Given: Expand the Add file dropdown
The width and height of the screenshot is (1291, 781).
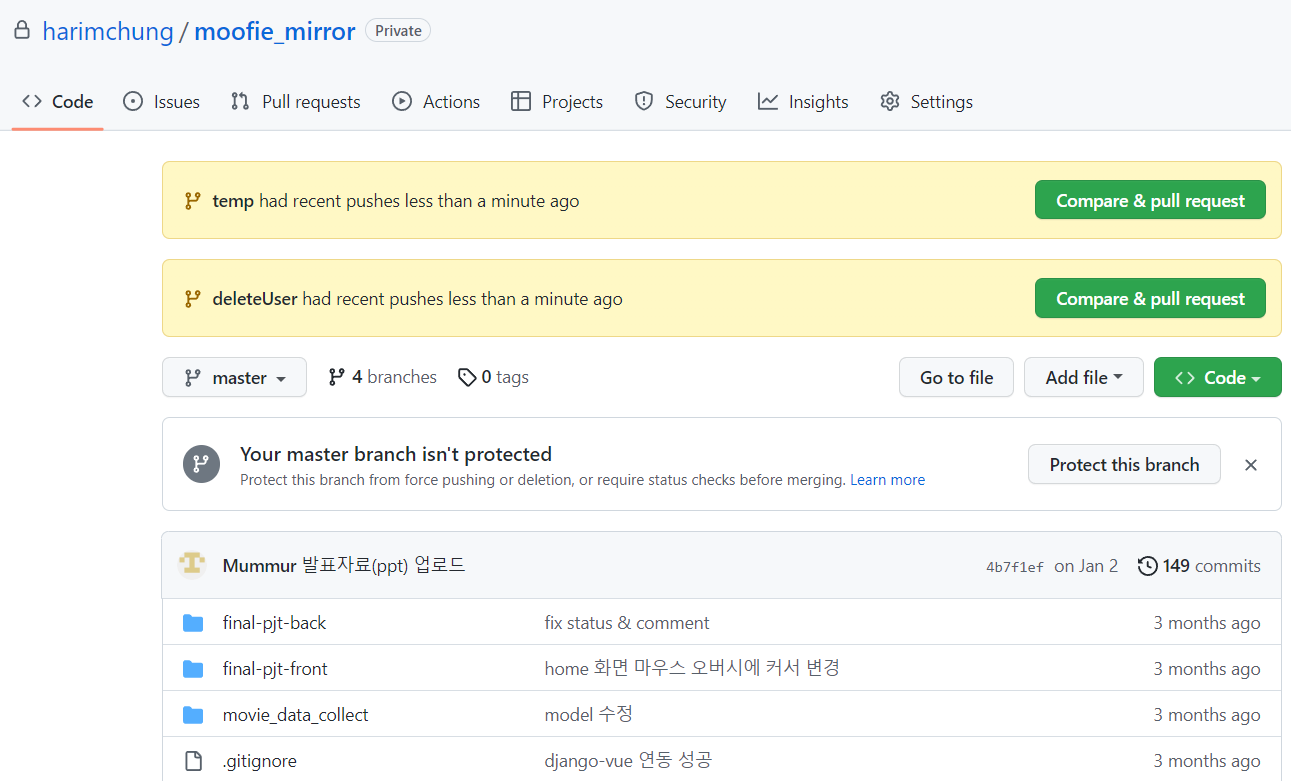Looking at the screenshot, I should click(x=1084, y=377).
